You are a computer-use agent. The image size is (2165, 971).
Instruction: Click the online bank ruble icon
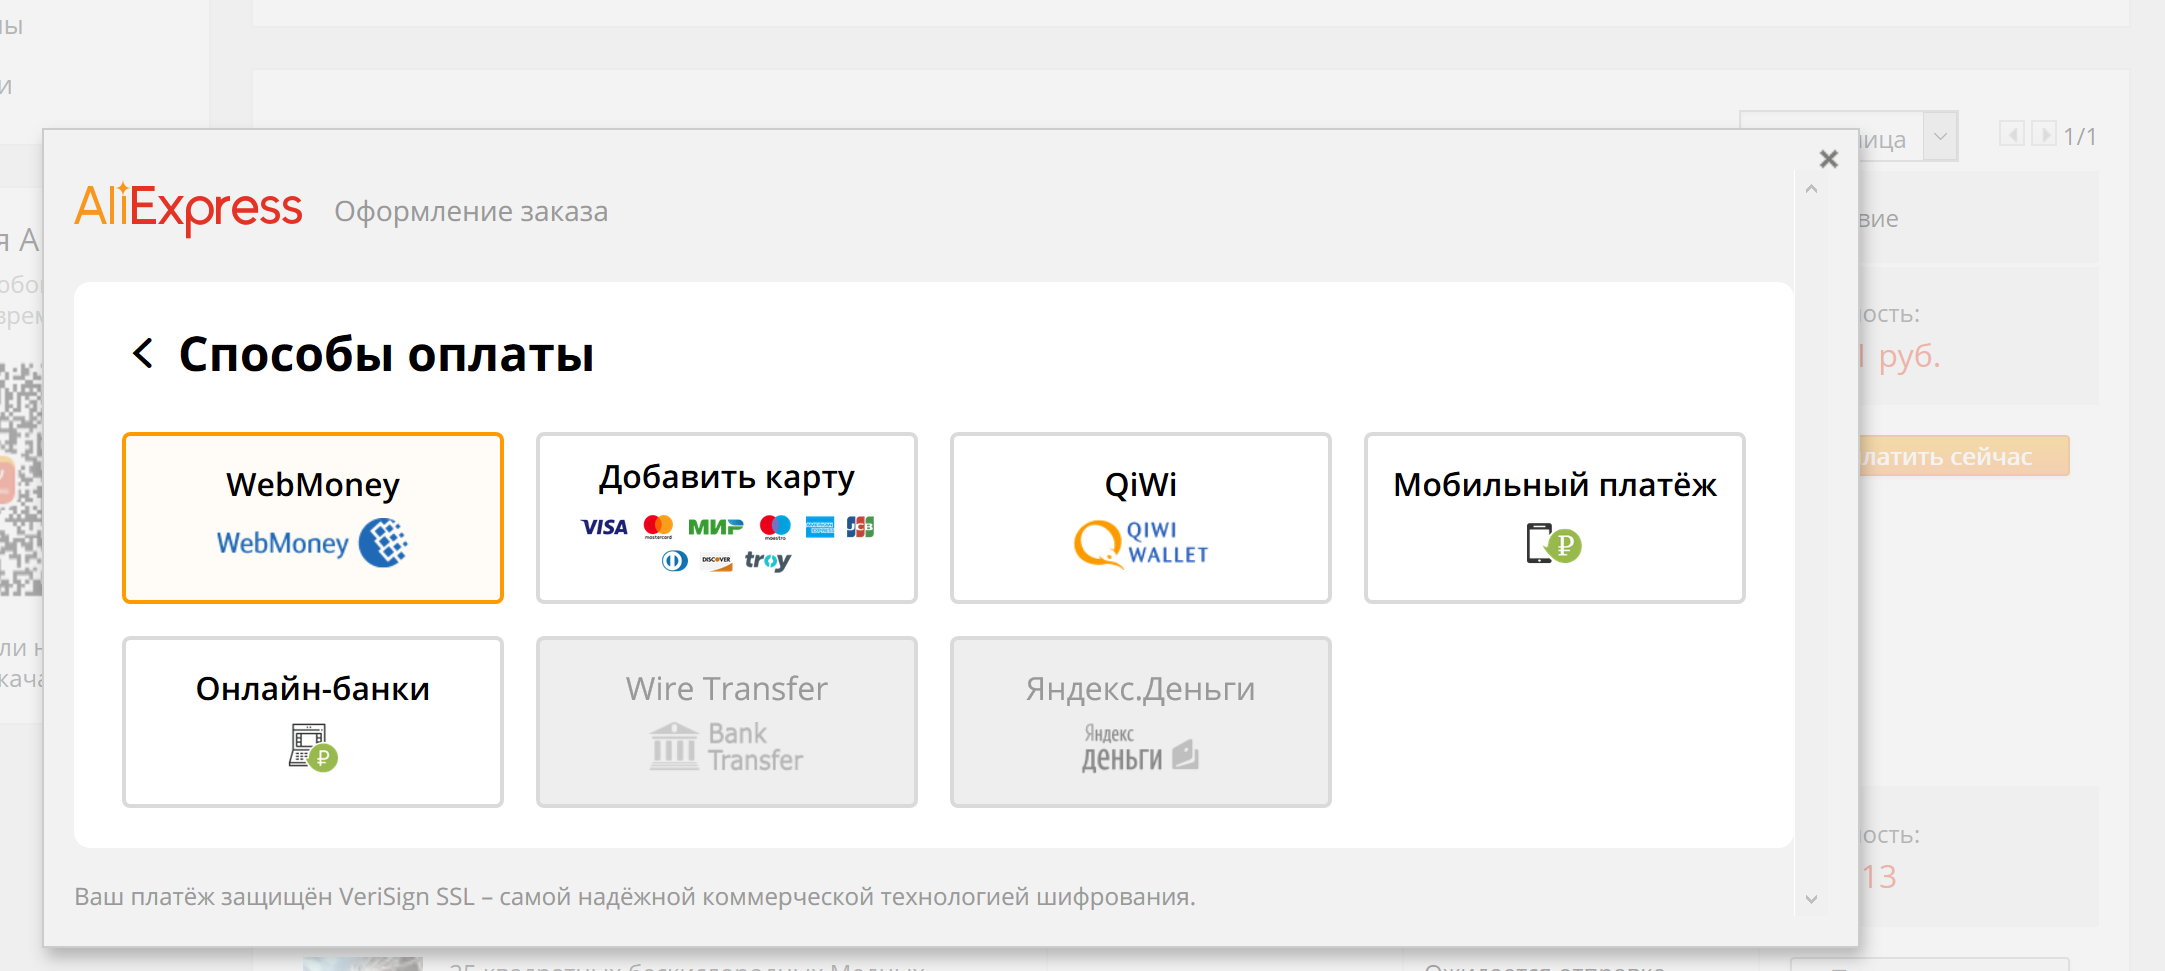click(x=313, y=747)
